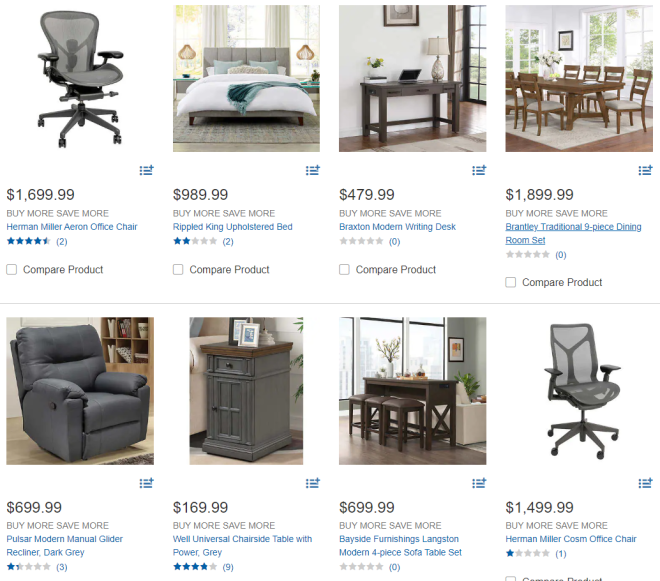Add Bayside Langston Sofa Table Set to list
The image size is (660, 581).
[479, 483]
